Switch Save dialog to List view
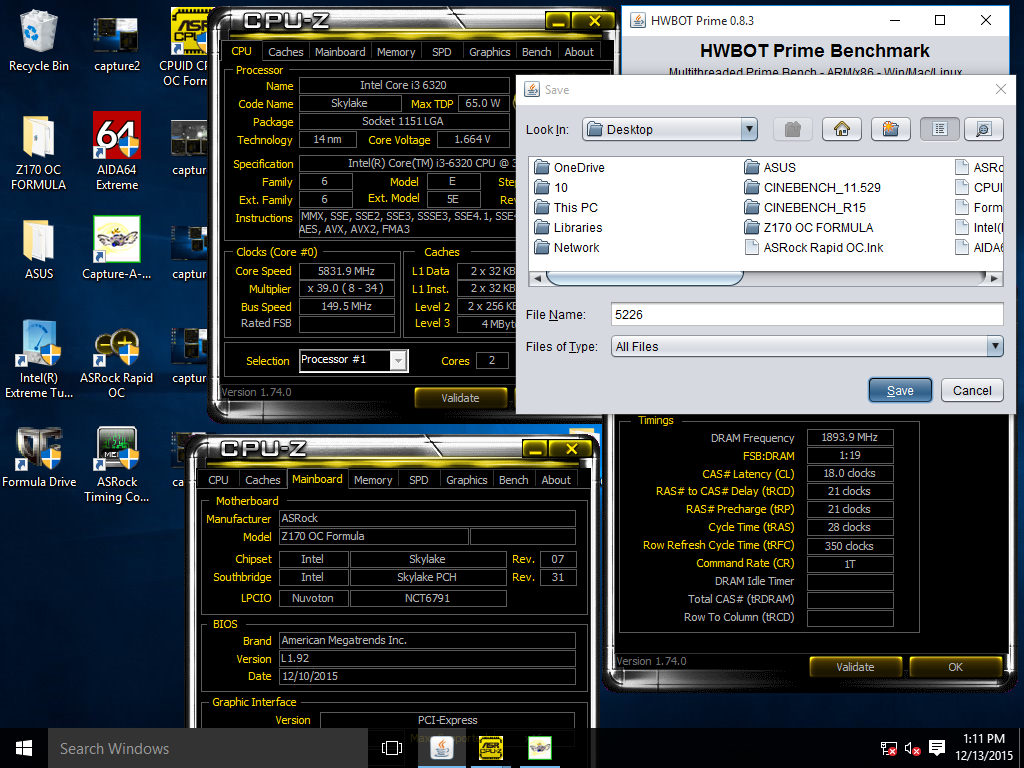The height and width of the screenshot is (768, 1024). click(x=939, y=129)
